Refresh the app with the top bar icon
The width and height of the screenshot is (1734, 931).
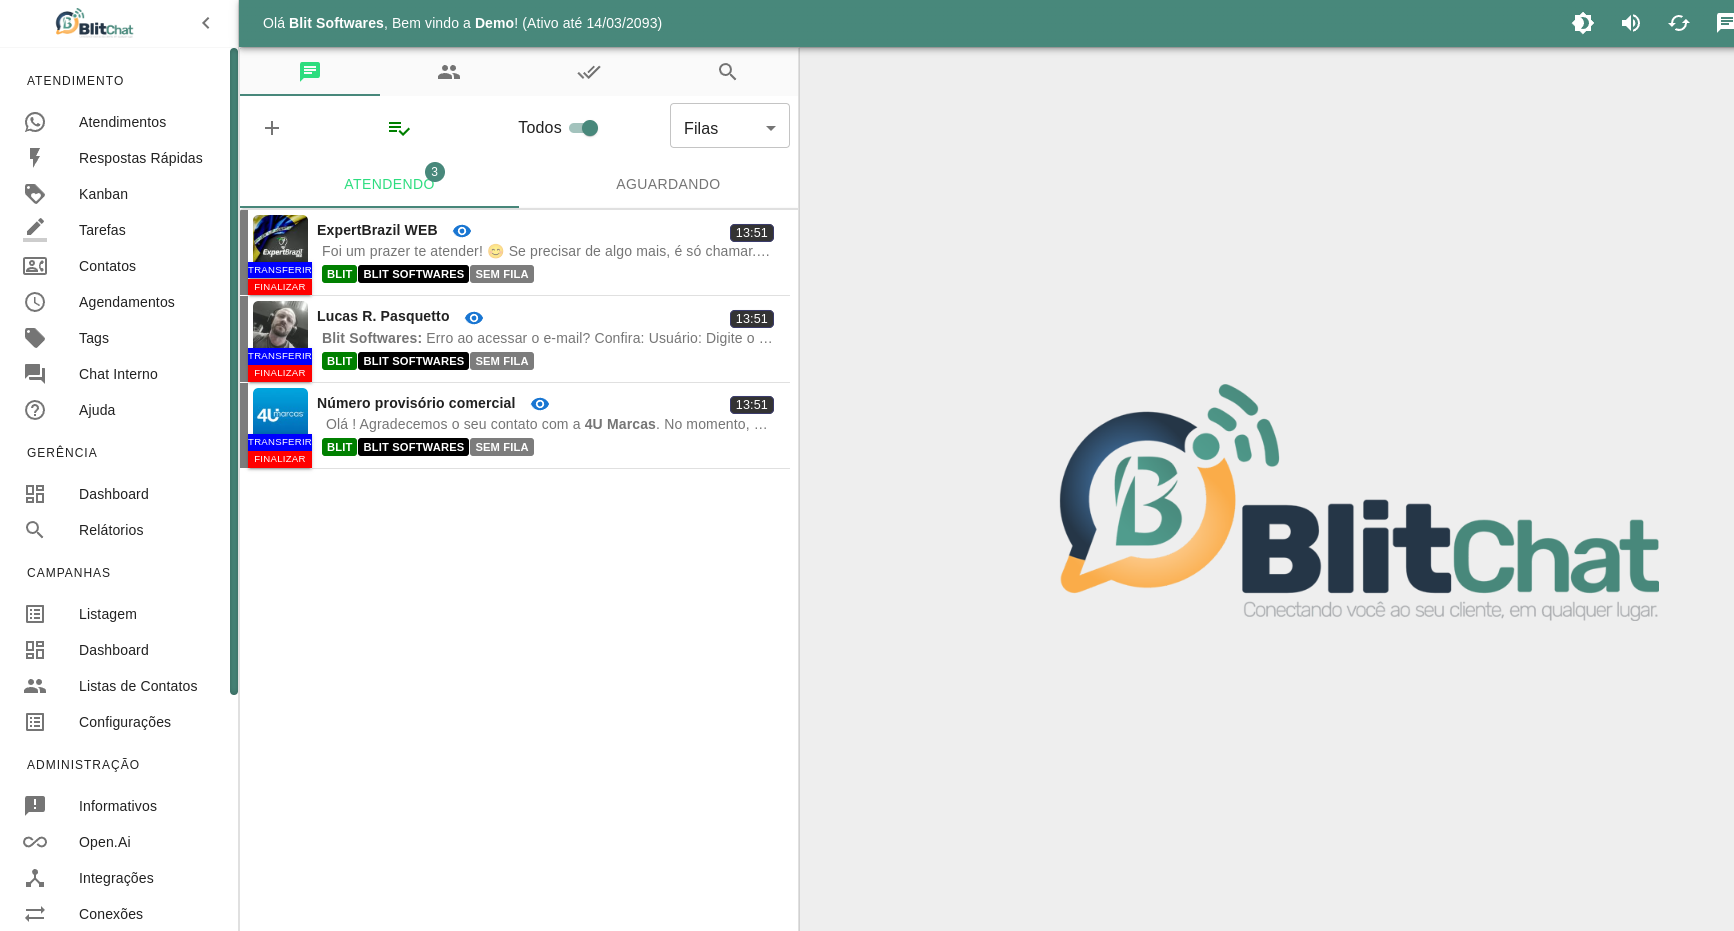1679,23
